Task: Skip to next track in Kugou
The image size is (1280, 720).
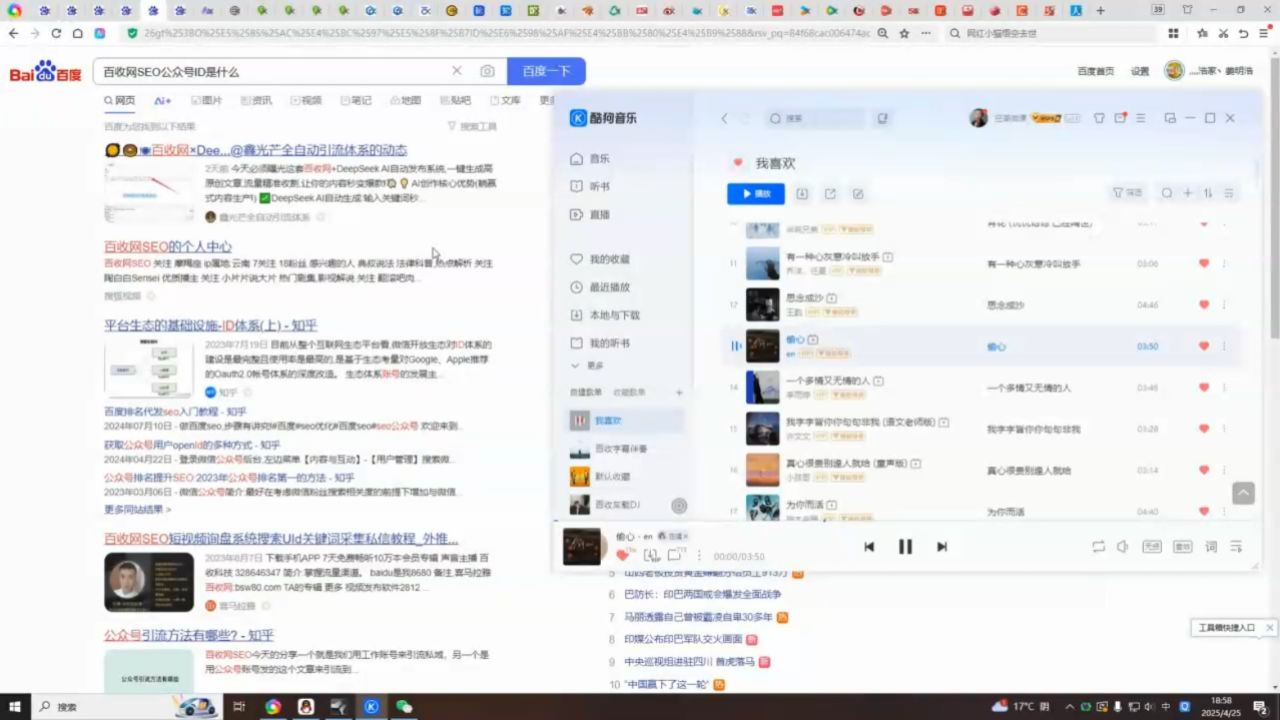Action: pyautogui.click(x=941, y=547)
